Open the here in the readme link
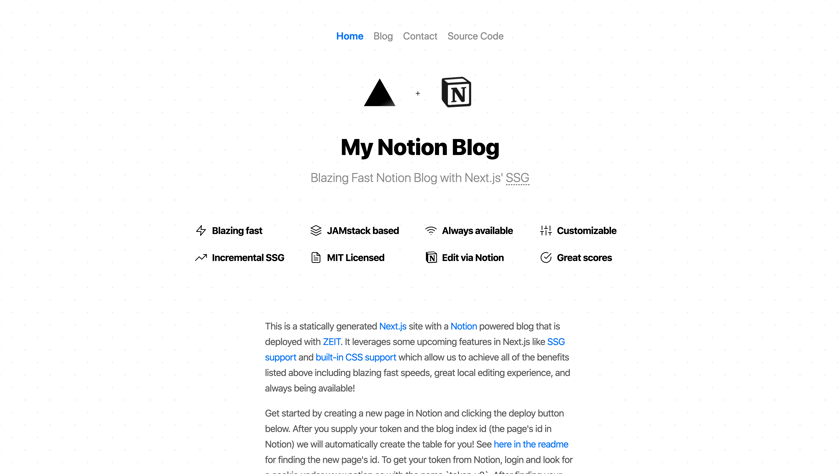Viewport: 840px width, 474px height. 531,444
